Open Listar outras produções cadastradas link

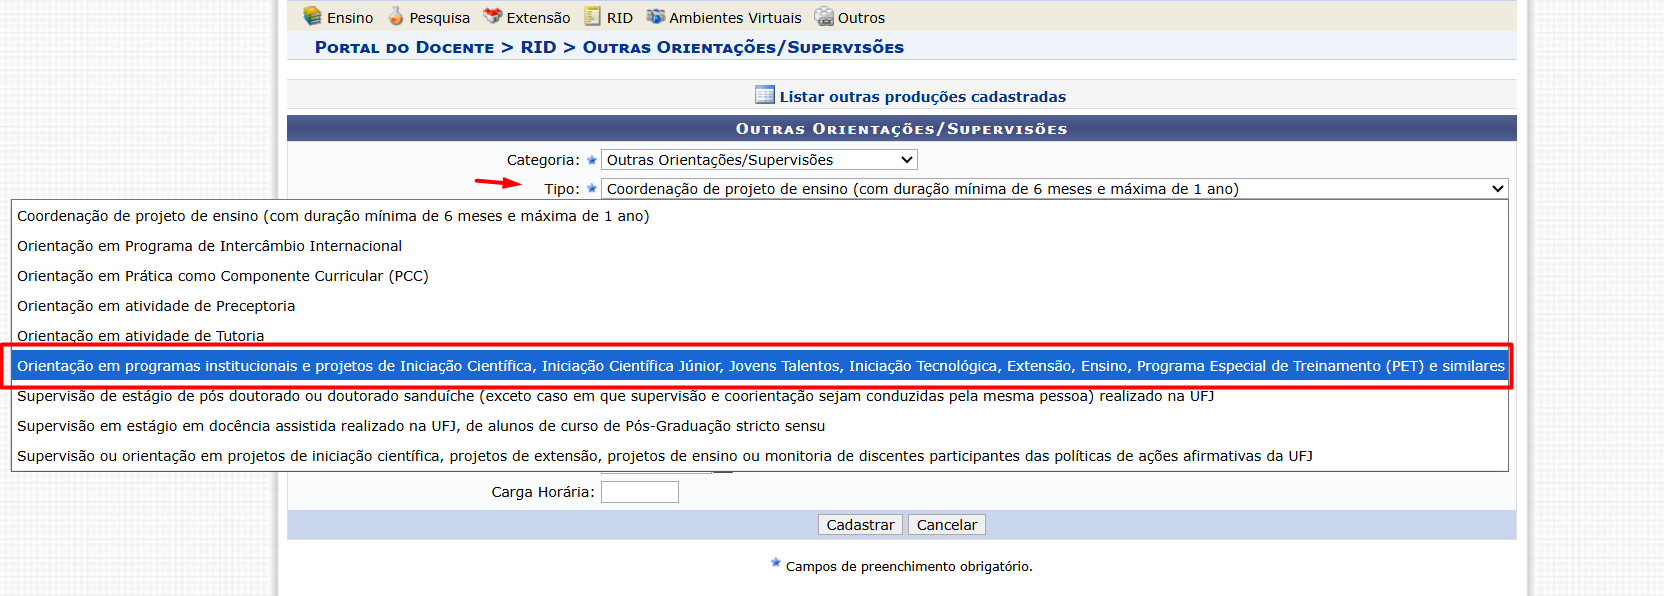[x=923, y=97]
